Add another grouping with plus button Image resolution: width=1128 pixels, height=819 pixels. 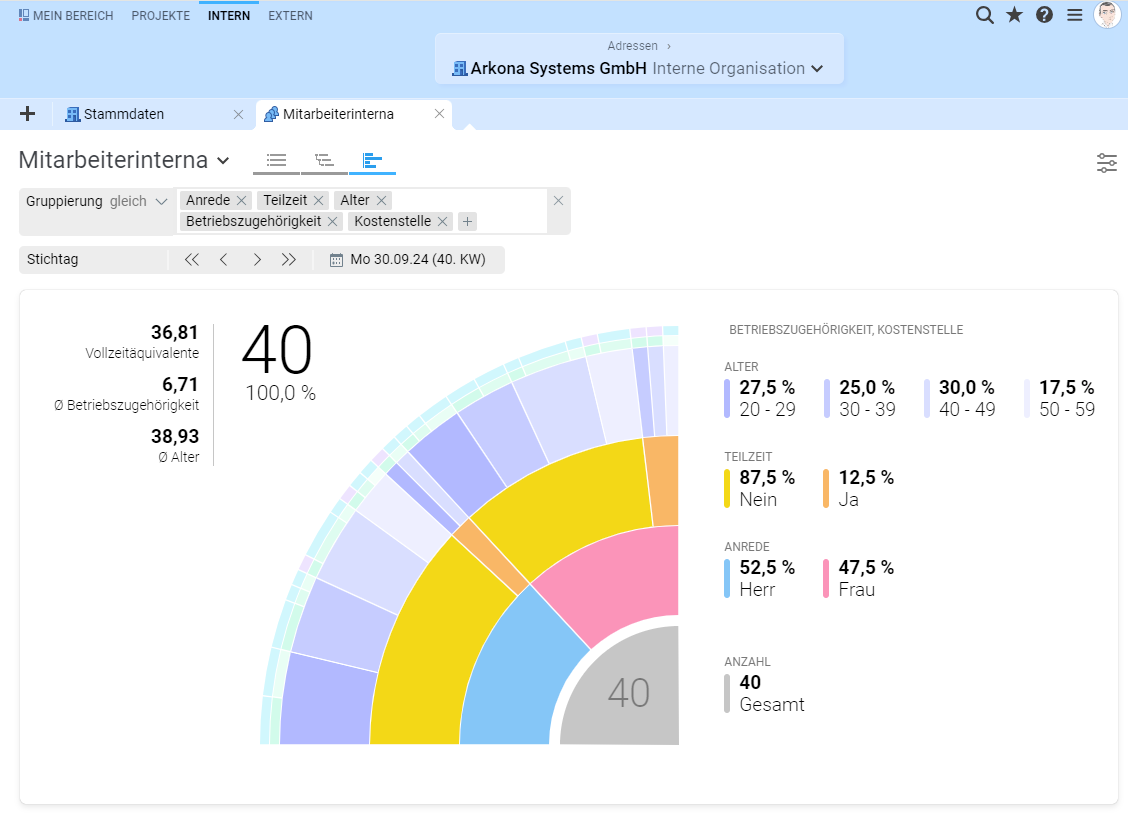[x=468, y=222]
